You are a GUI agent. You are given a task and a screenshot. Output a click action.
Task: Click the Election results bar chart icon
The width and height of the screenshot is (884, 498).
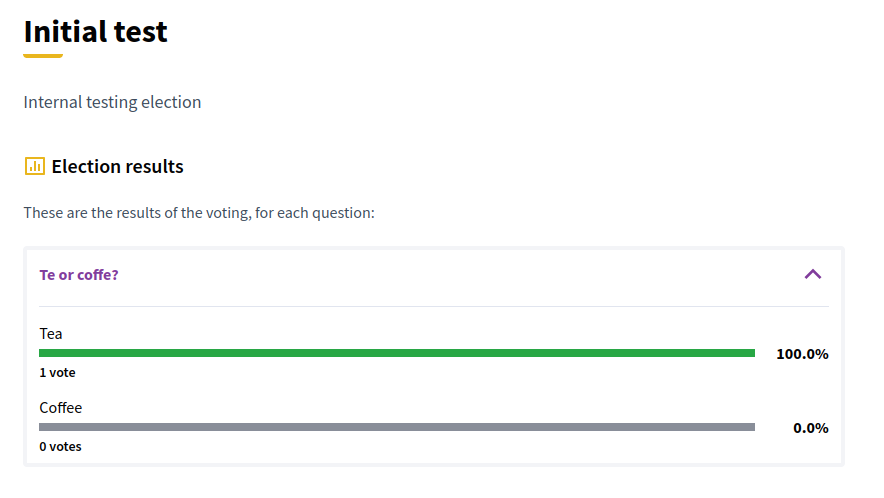coord(35,166)
